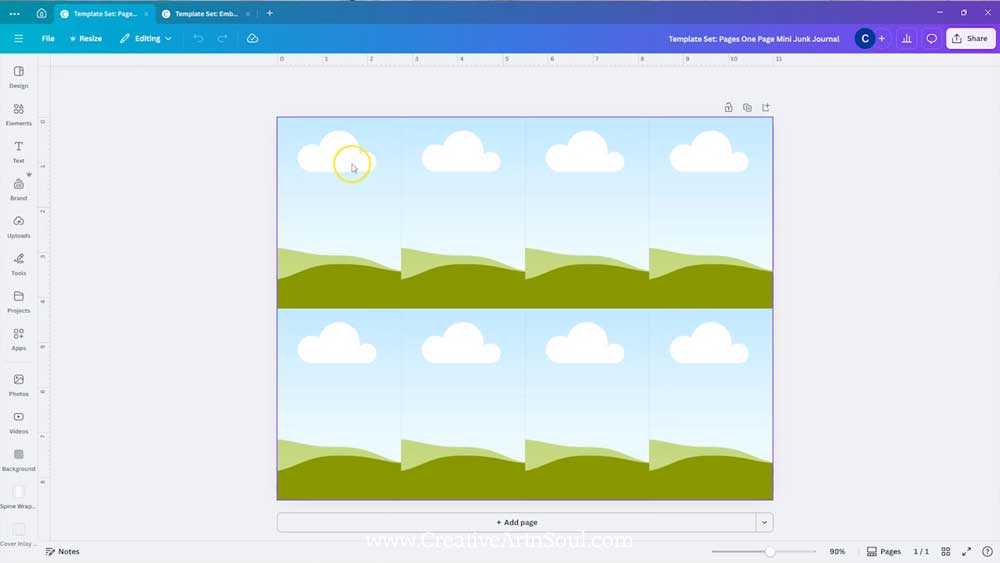Screen dimensions: 1000x563
Task: Open the Uploads panel
Action: 18,226
